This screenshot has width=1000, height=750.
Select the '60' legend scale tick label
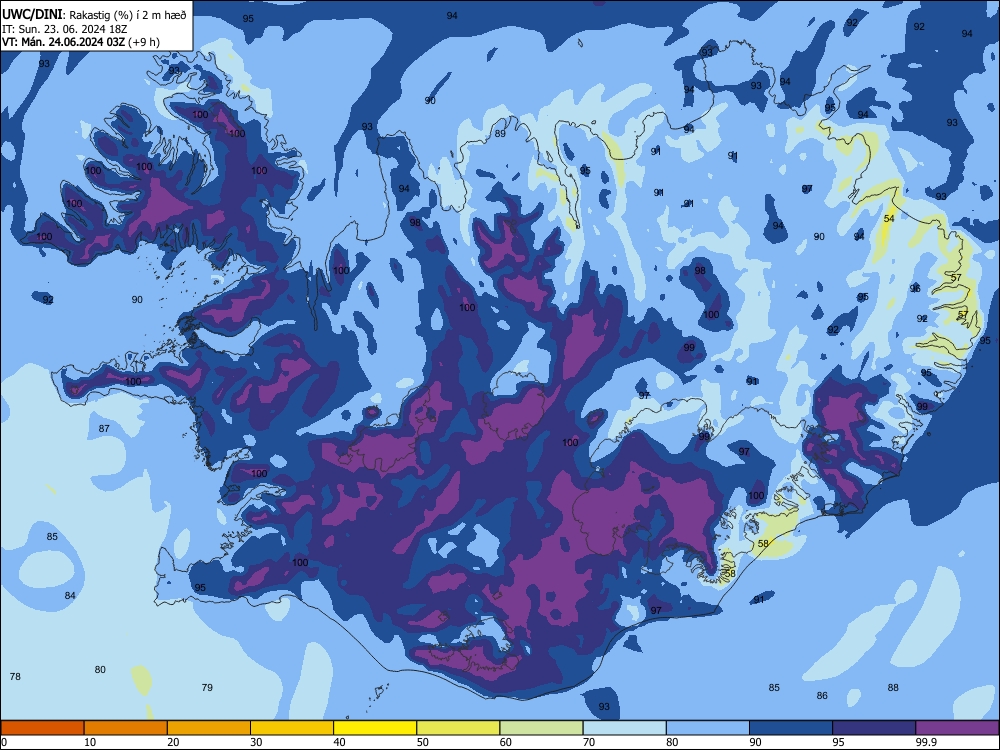pyautogui.click(x=506, y=742)
